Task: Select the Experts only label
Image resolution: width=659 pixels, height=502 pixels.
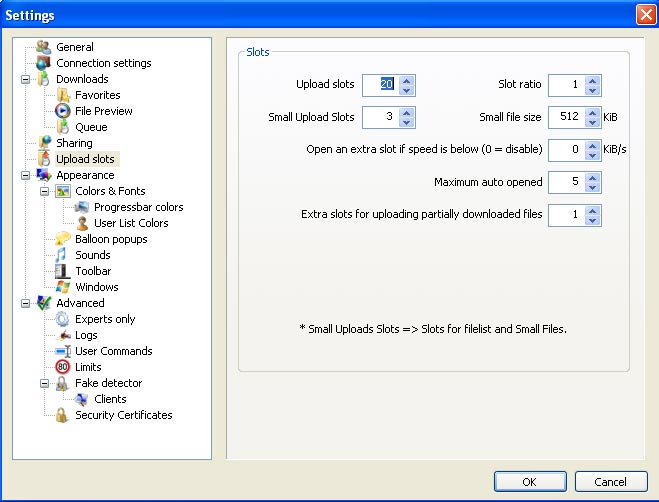Action: (x=105, y=319)
